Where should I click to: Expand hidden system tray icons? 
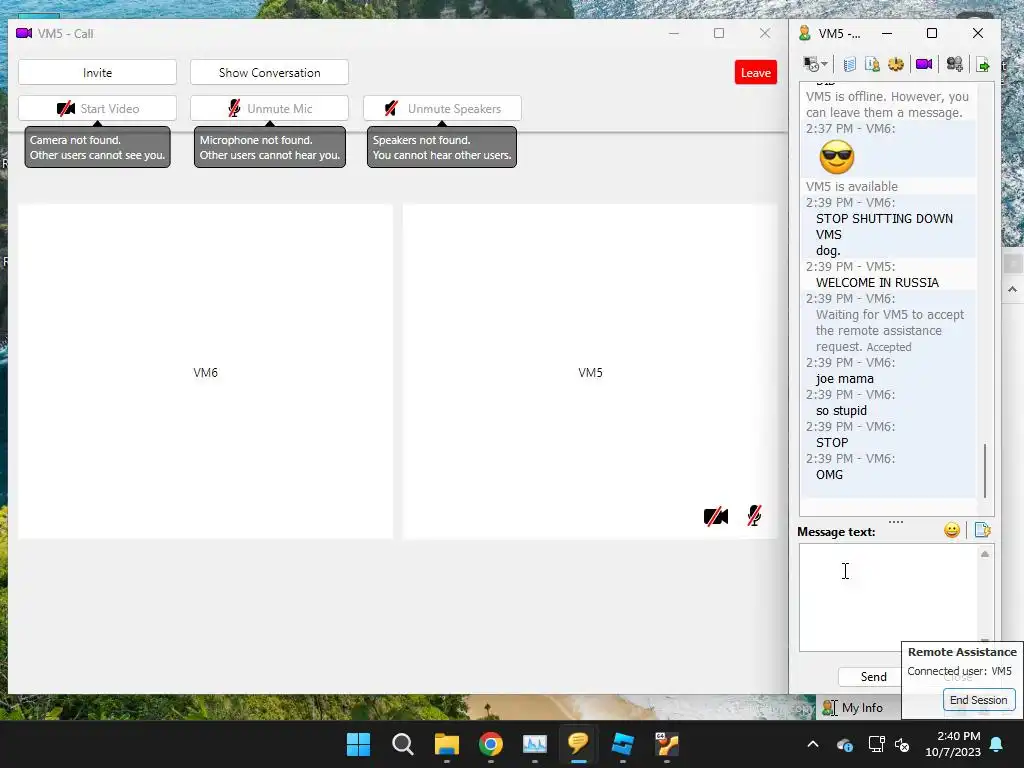(x=812, y=744)
